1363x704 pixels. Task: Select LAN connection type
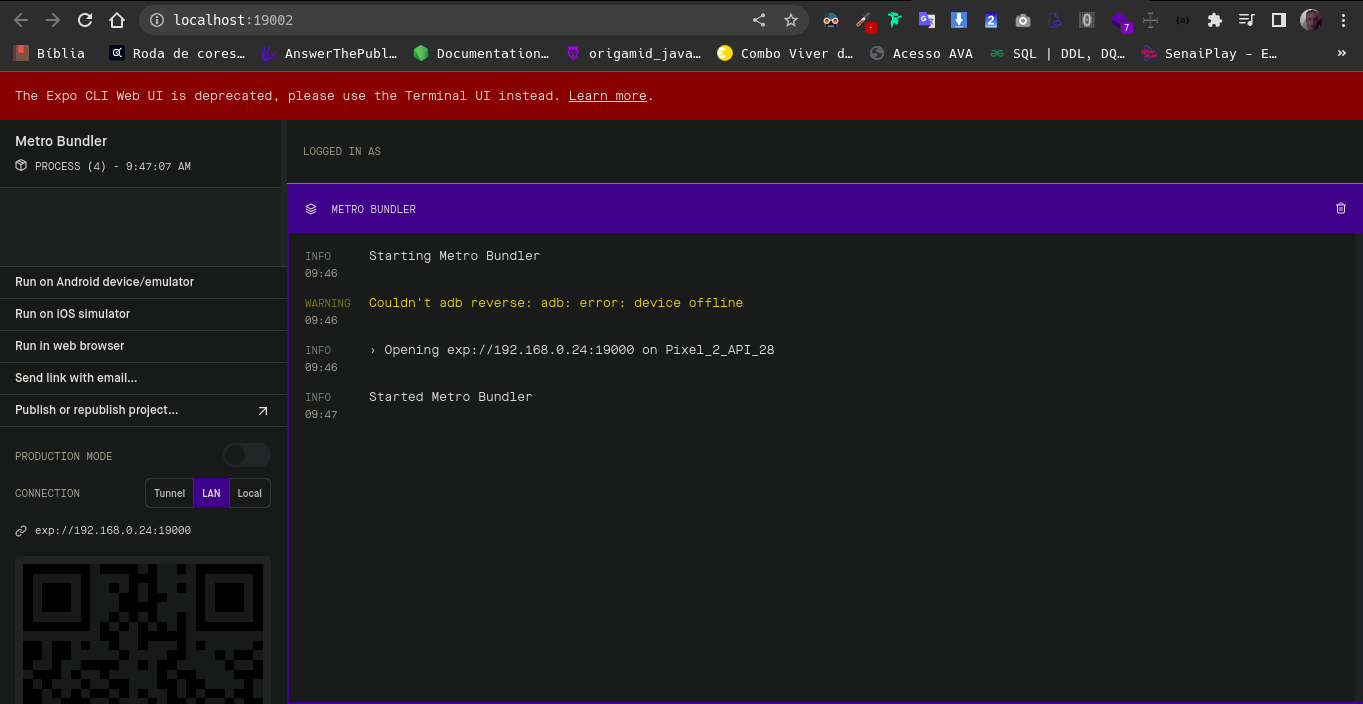211,493
